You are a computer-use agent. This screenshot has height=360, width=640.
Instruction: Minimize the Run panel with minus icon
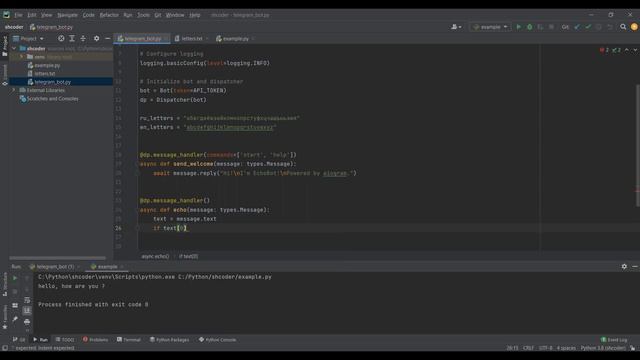click(x=635, y=267)
